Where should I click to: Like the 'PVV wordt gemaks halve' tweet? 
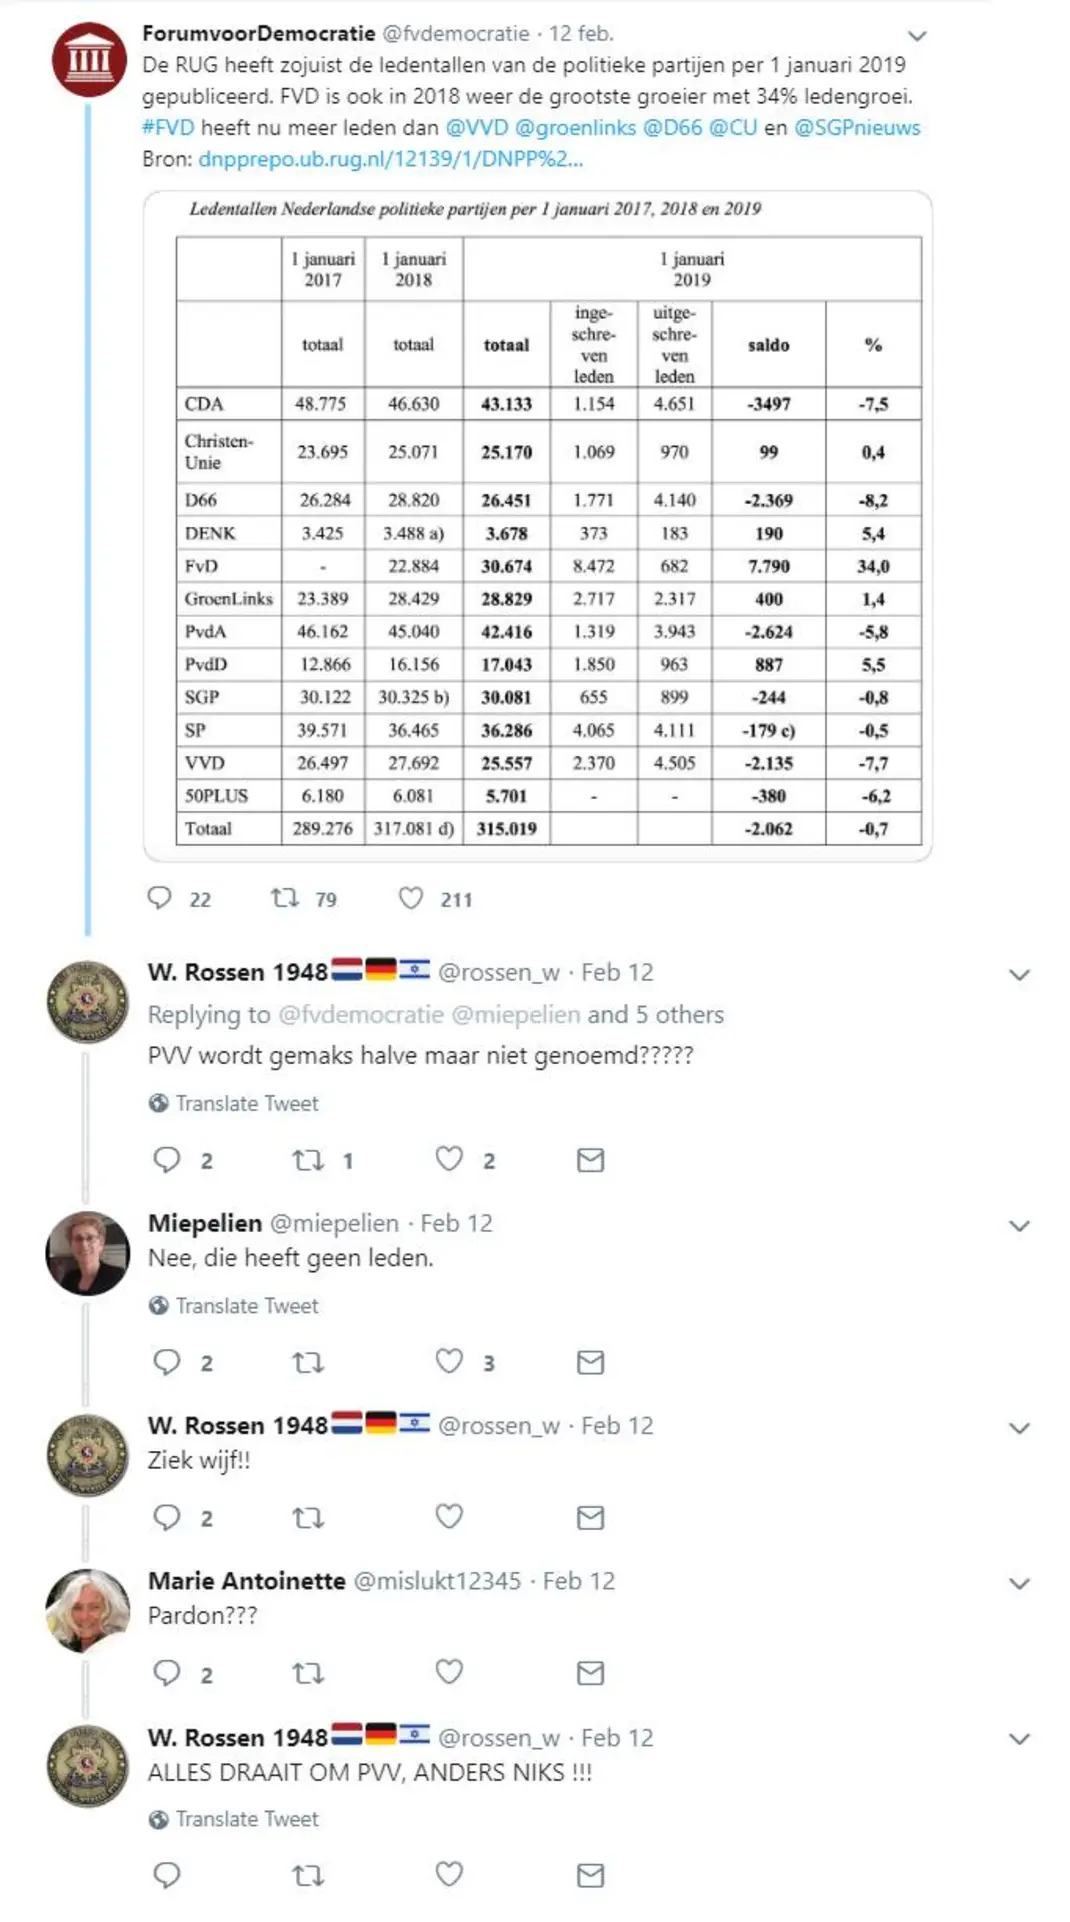pos(449,1159)
